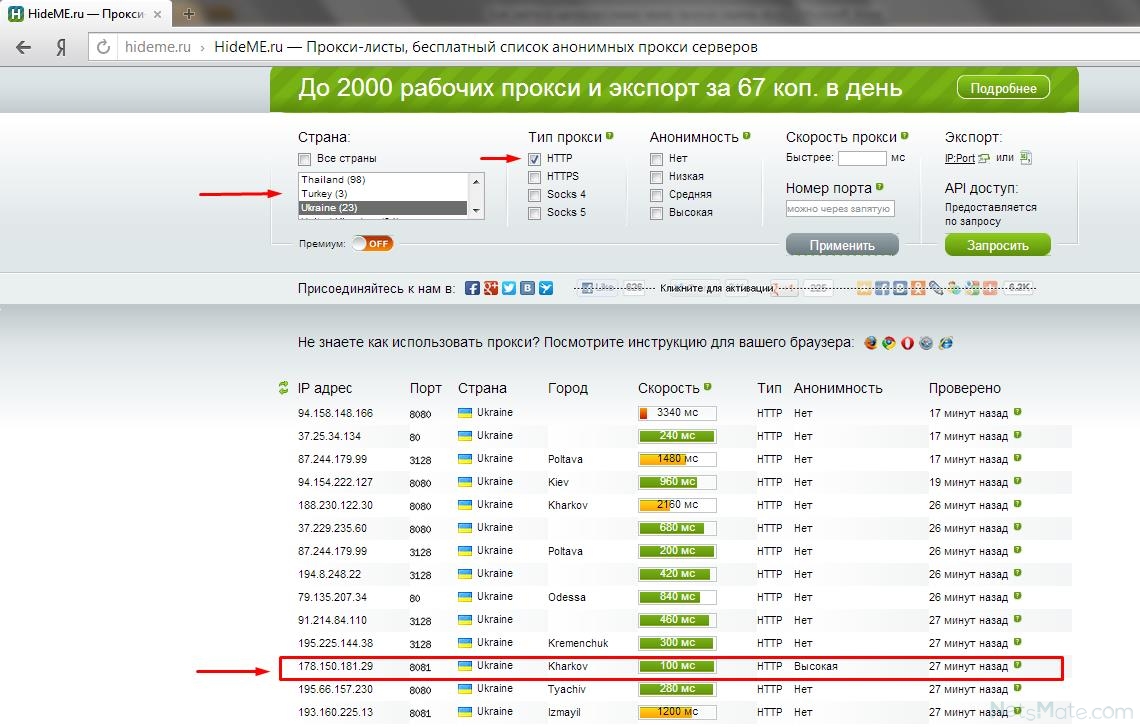Check the 'Нет' anonymity checkbox
The image size is (1140, 727).
(x=657, y=158)
